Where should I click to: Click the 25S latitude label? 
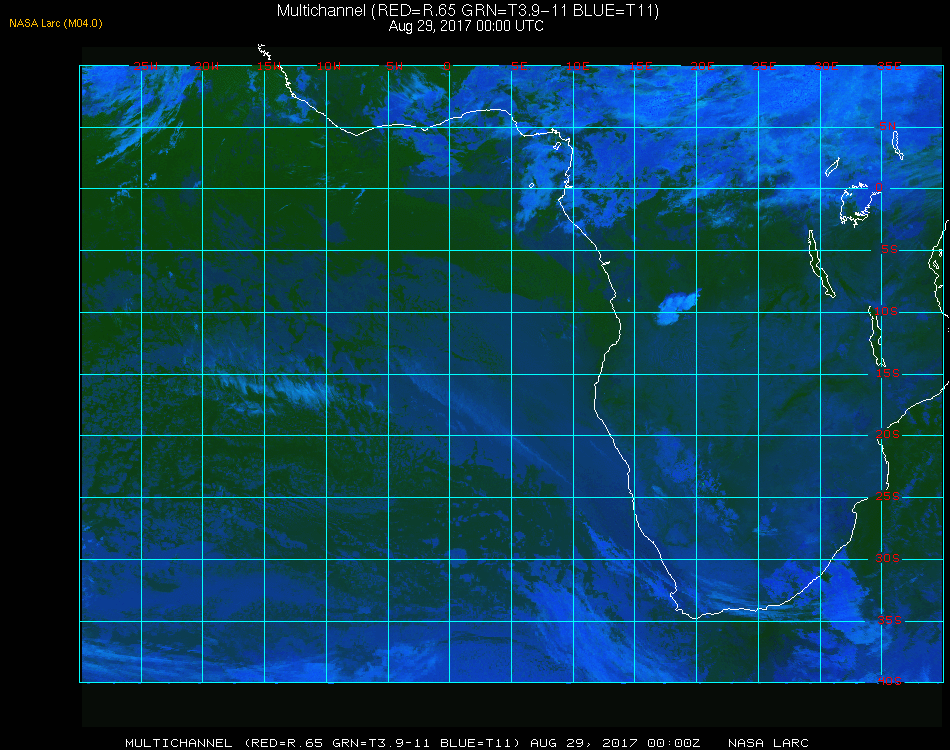point(888,496)
